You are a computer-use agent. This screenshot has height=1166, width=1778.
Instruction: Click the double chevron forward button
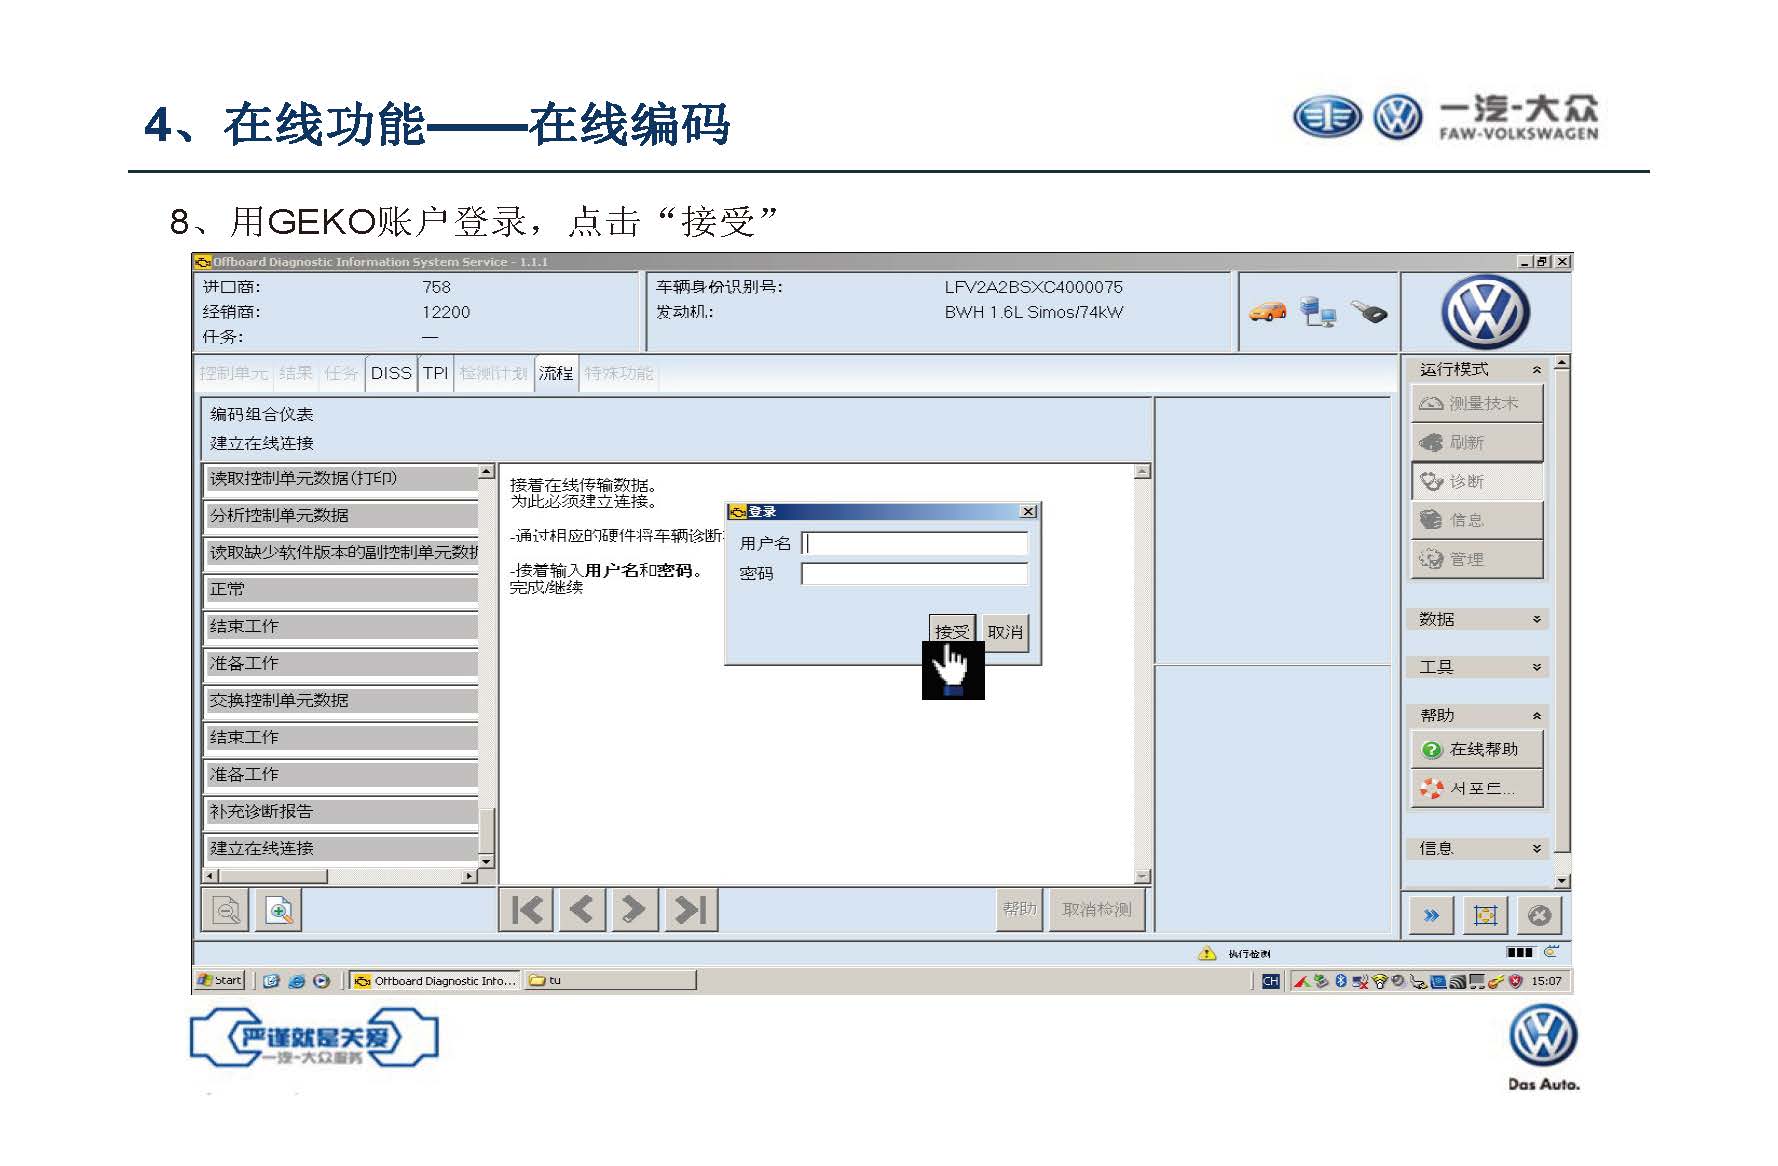point(1431,915)
